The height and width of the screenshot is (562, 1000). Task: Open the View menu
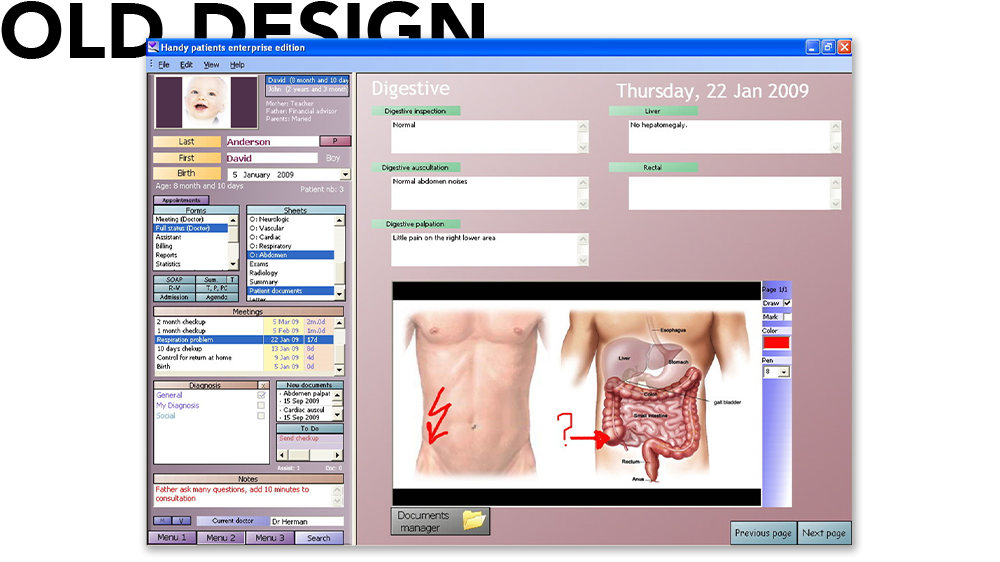tap(211, 65)
